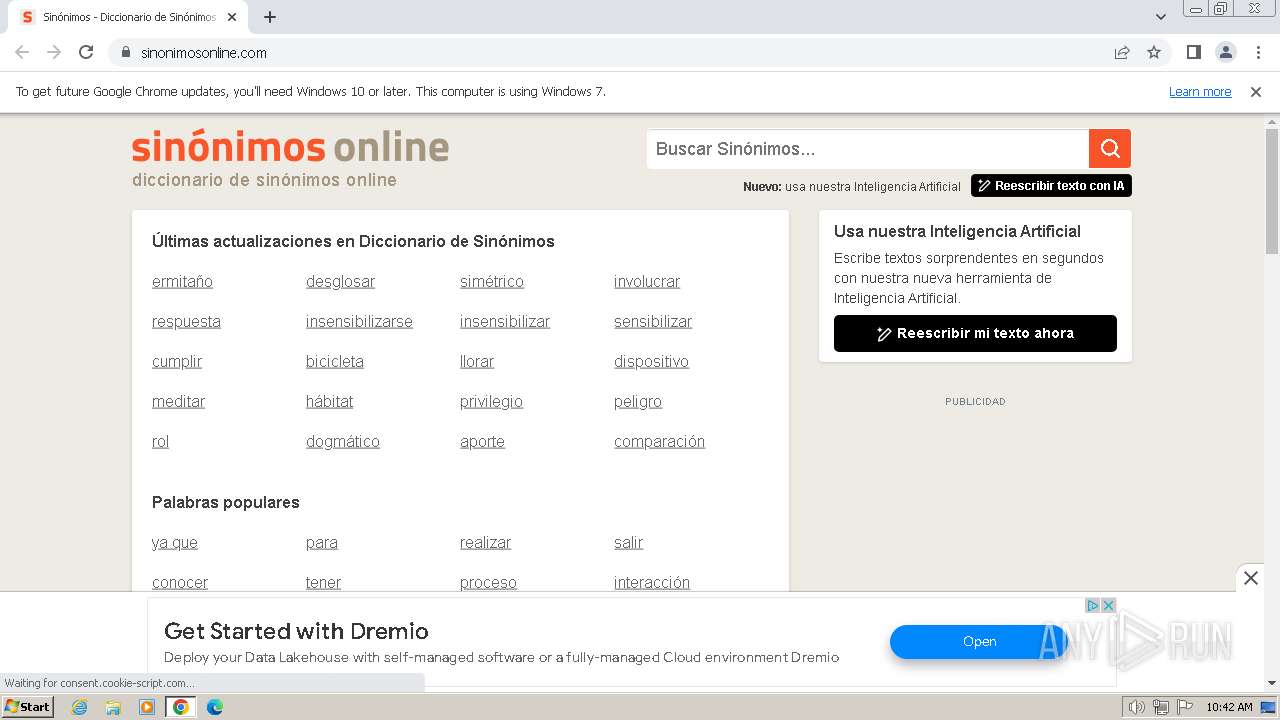Screen dimensions: 1280x720
Task: Open the popular word realizar
Action: click(x=485, y=543)
